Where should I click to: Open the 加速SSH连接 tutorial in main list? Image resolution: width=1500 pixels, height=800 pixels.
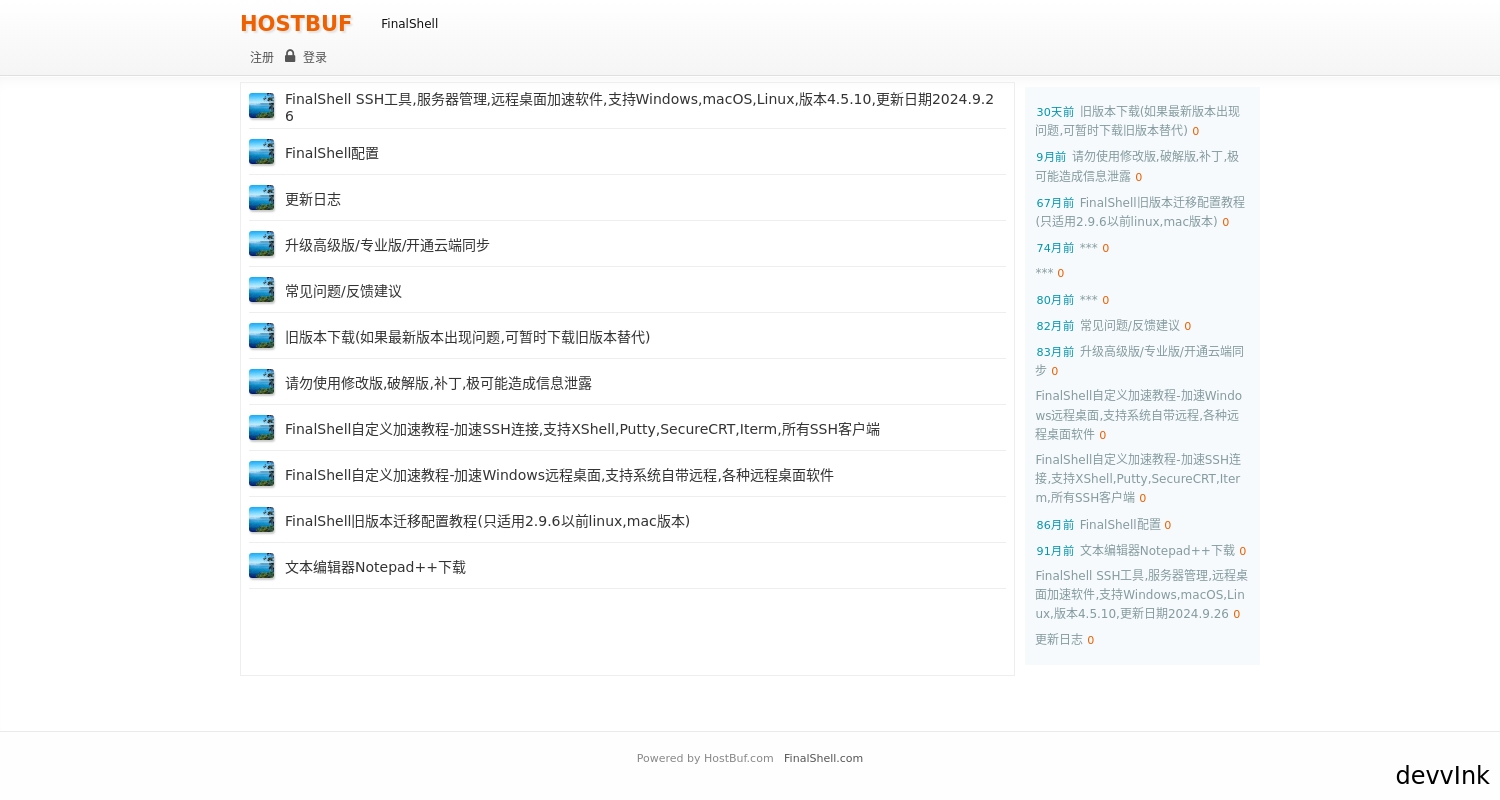tap(582, 429)
